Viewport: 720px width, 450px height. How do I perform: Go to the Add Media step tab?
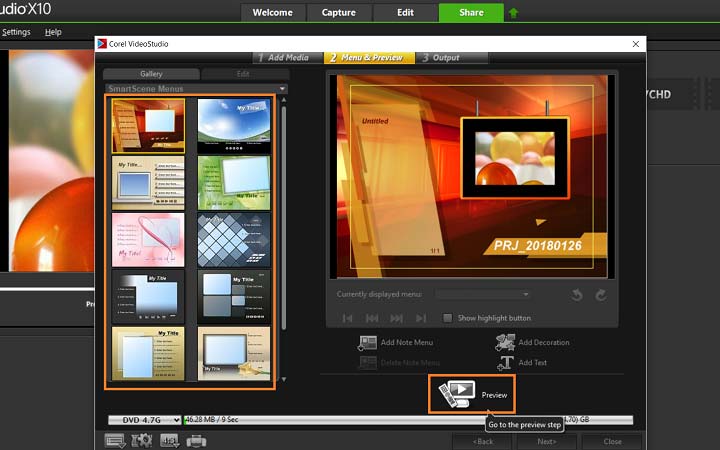tap(283, 57)
